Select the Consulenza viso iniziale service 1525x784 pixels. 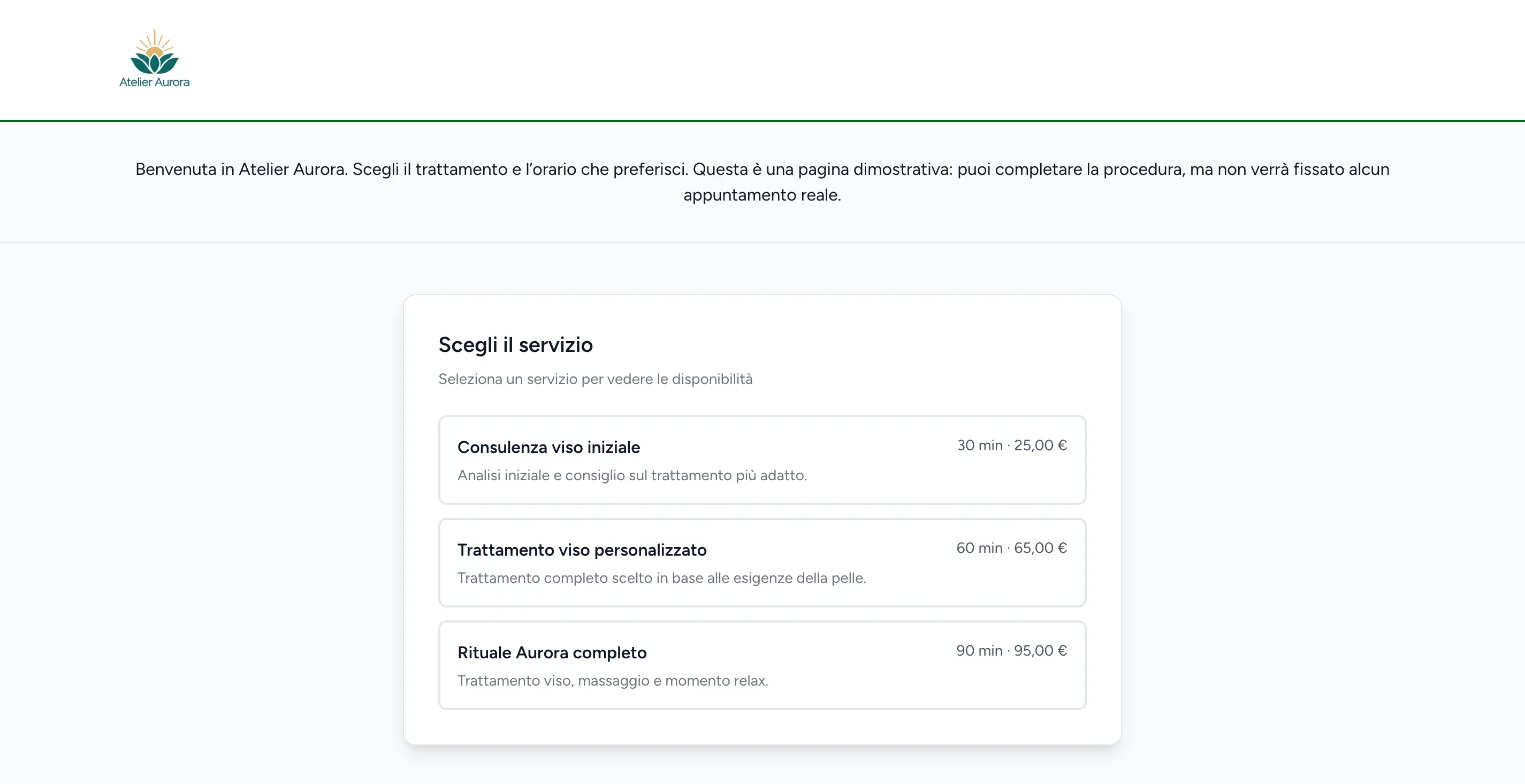pos(762,460)
